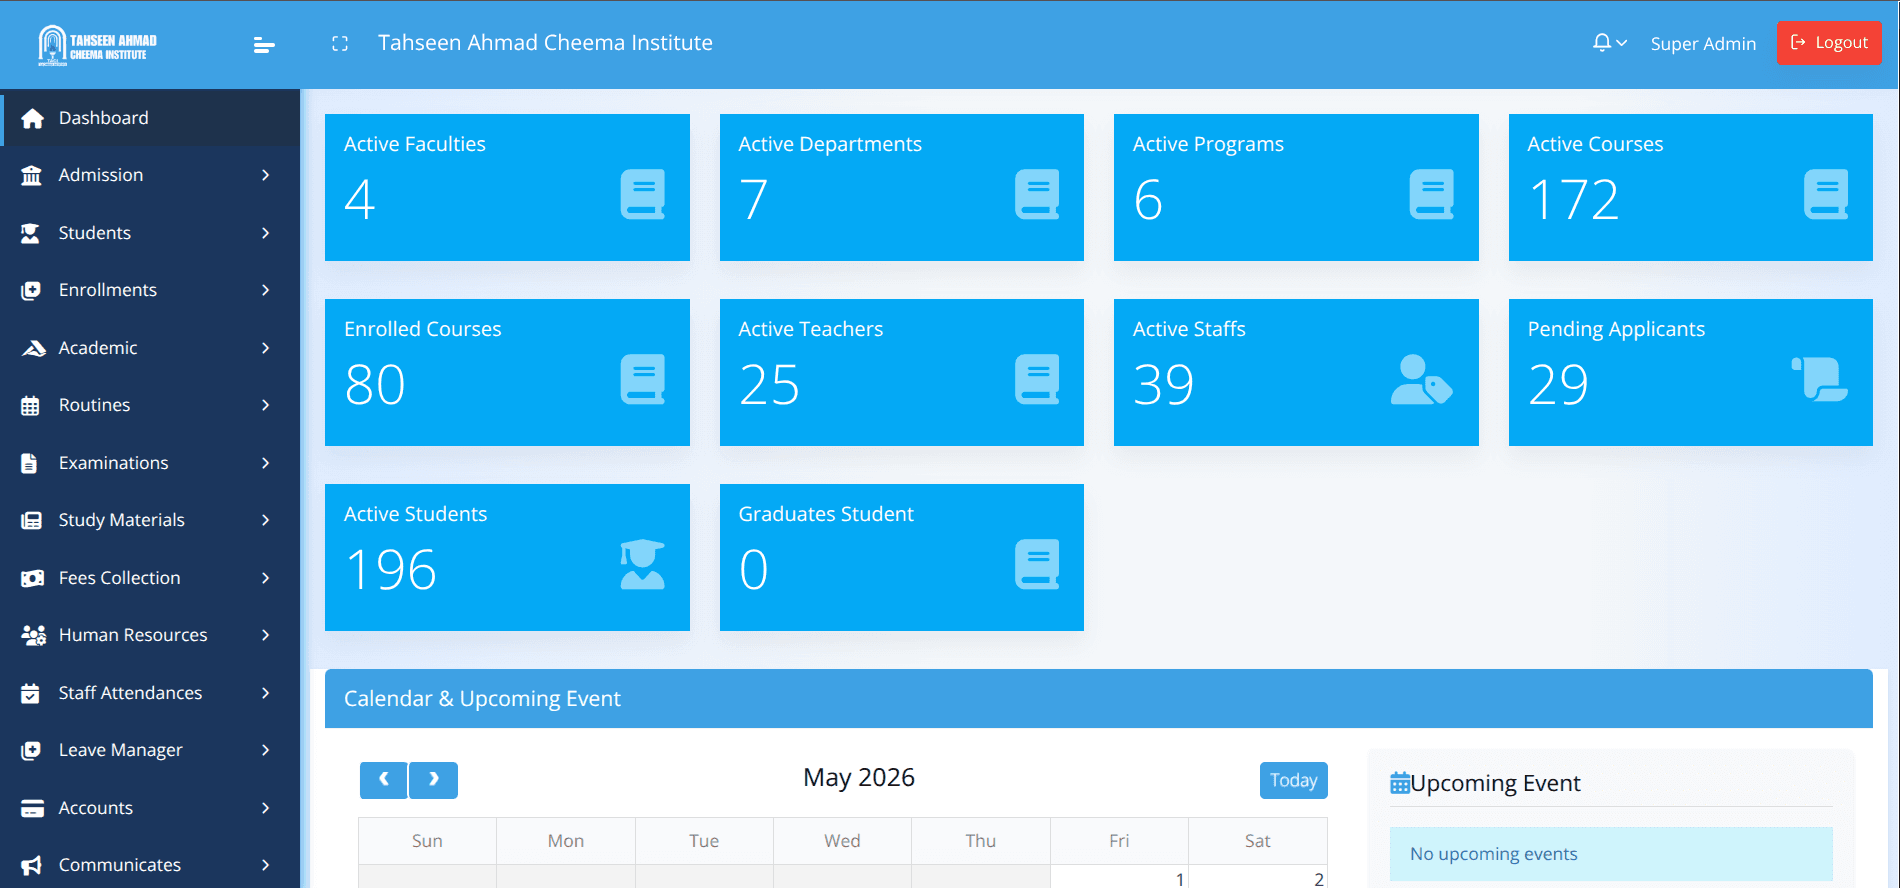Viewport: 1900px width, 888px height.
Task: Click the Wed column header in calendar
Action: 842,841
